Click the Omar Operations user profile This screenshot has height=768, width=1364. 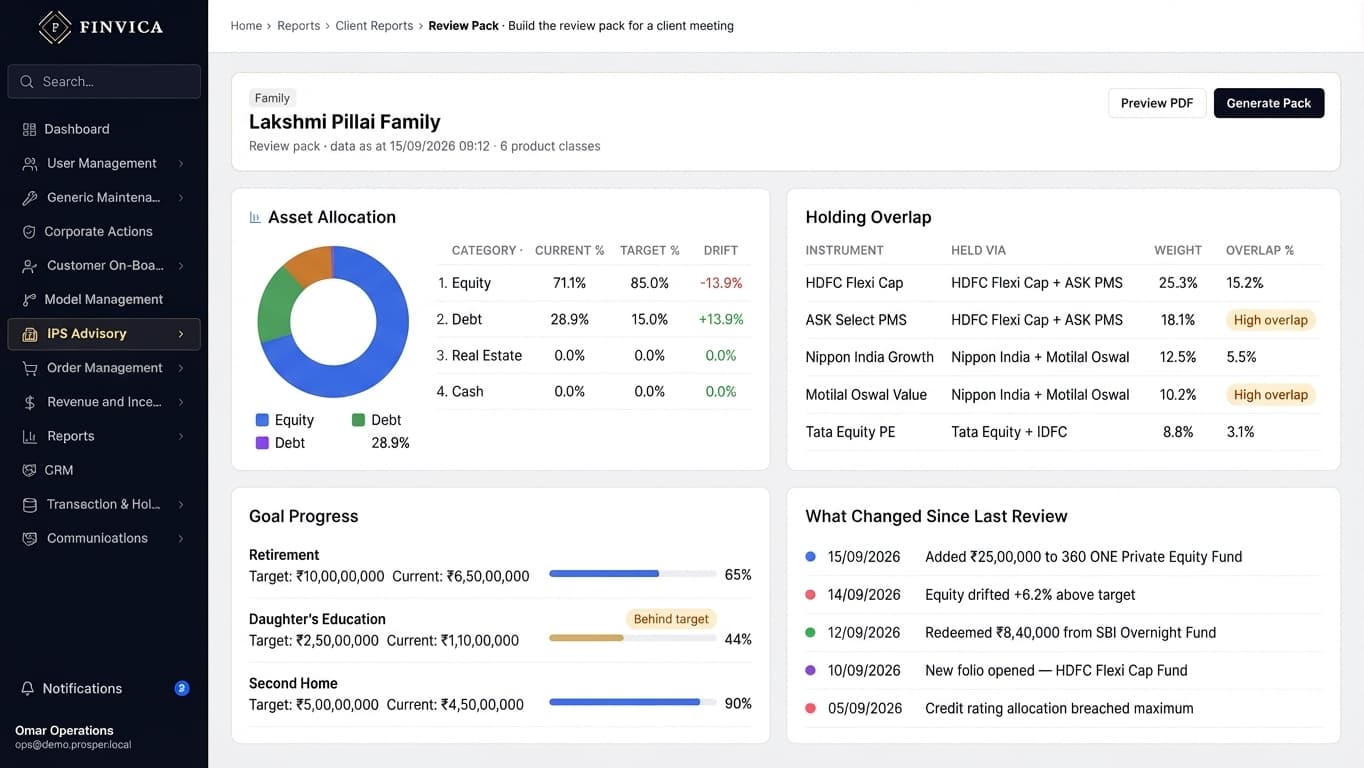tap(73, 737)
